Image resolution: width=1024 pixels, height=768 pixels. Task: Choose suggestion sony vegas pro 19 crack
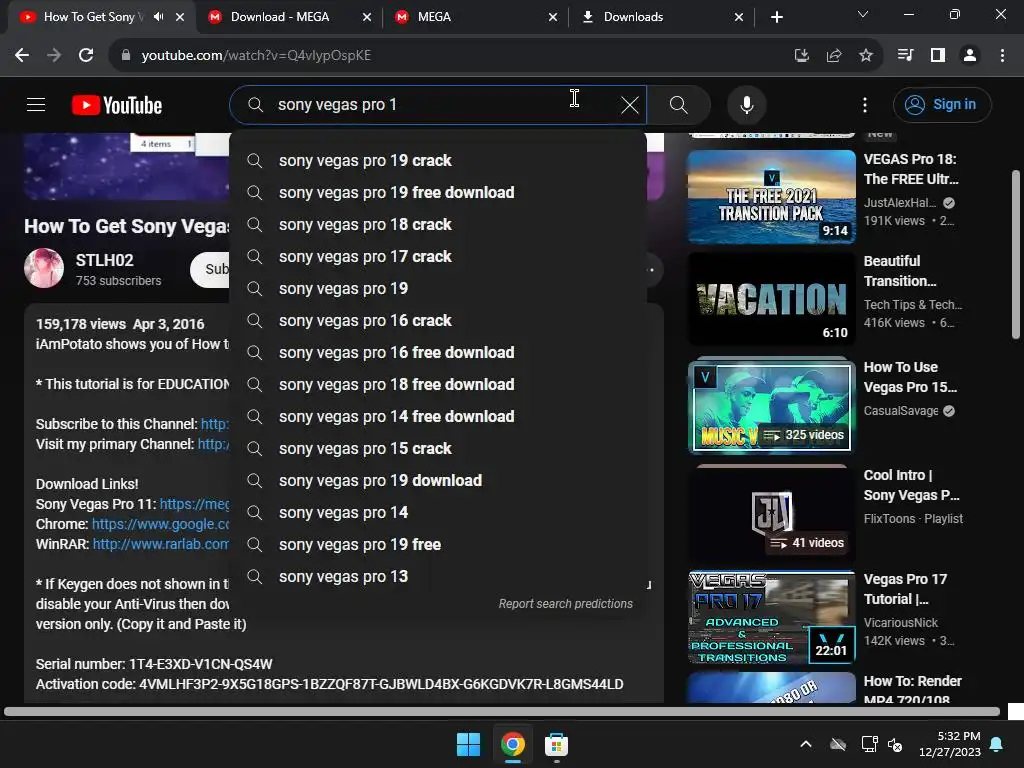[x=438, y=161]
